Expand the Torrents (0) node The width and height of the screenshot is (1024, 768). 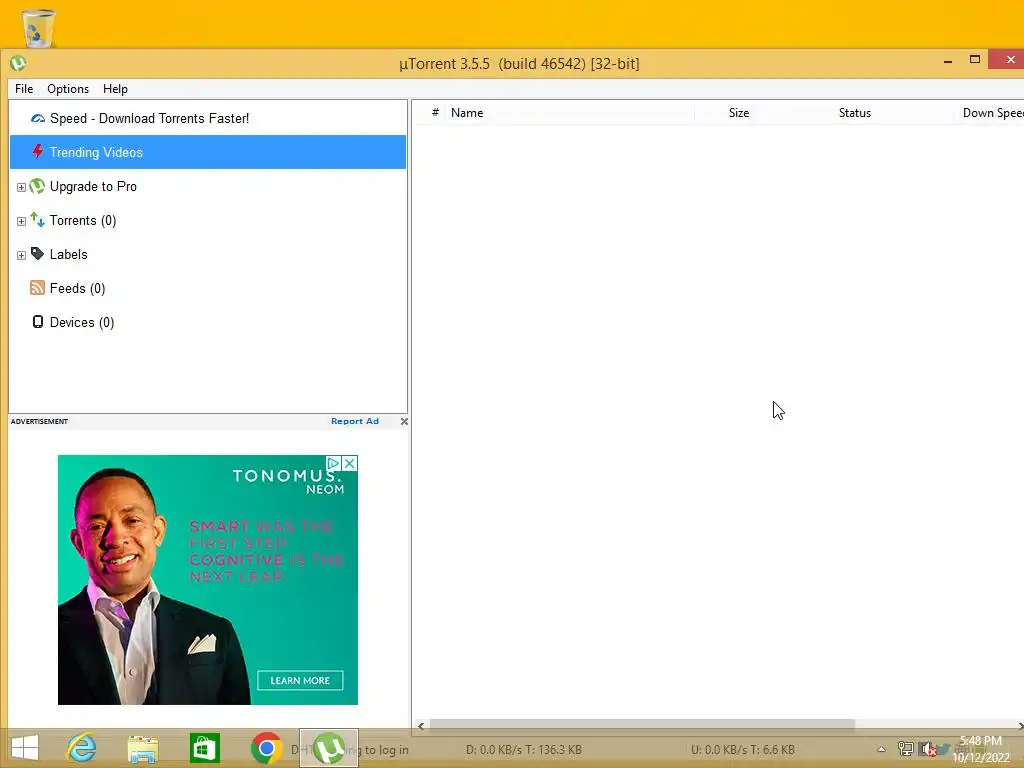pyautogui.click(x=21, y=221)
